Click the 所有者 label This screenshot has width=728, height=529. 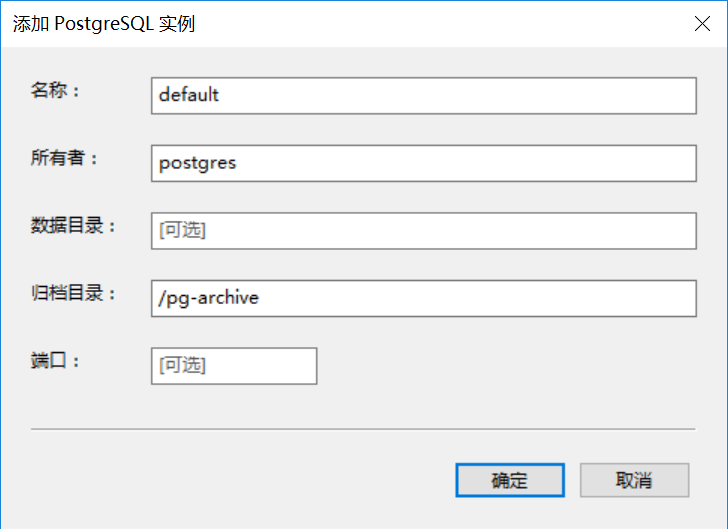(65, 157)
